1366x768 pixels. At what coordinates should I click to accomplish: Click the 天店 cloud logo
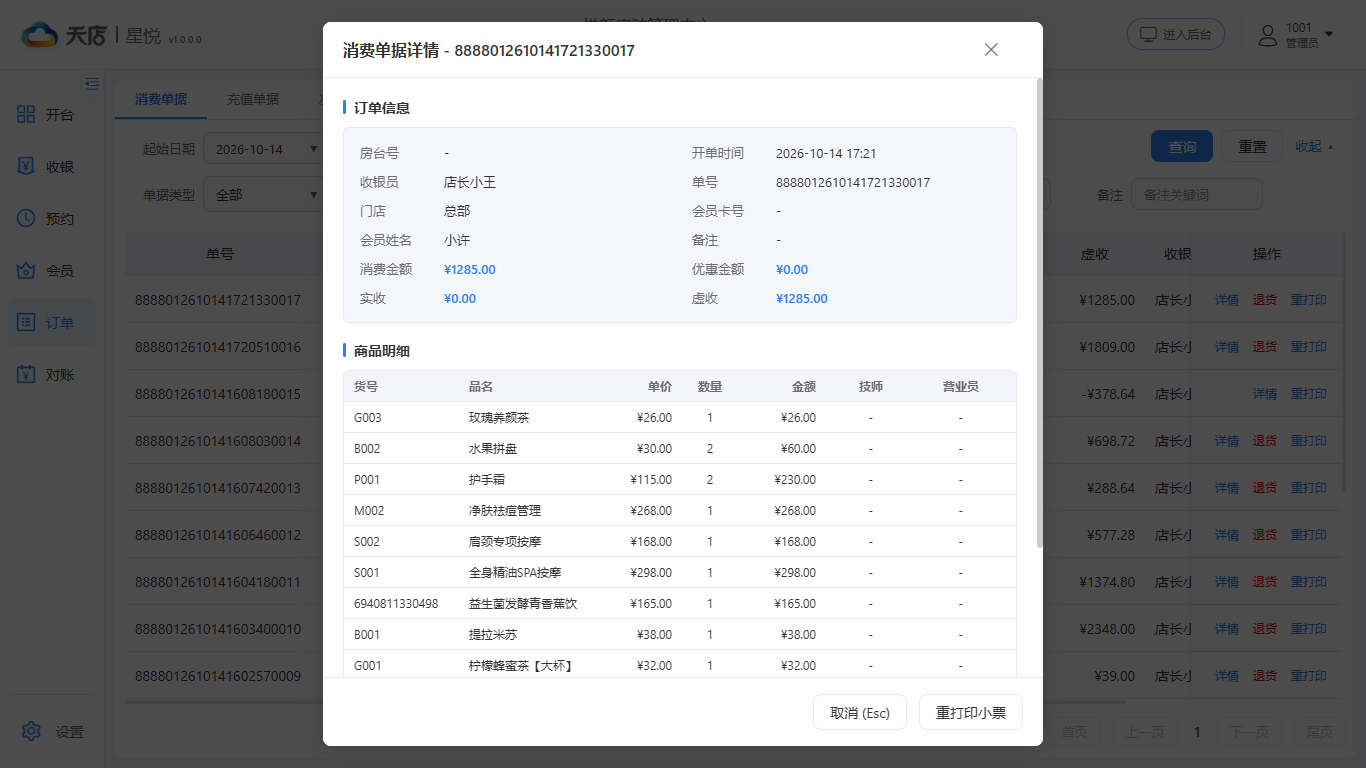pyautogui.click(x=39, y=36)
